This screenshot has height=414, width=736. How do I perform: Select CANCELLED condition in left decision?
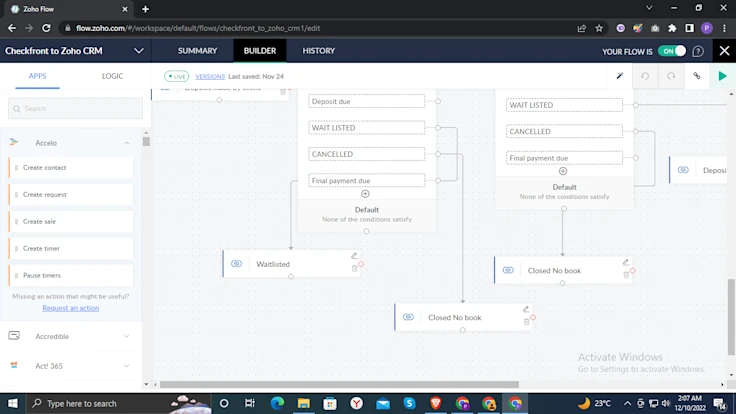pos(367,154)
